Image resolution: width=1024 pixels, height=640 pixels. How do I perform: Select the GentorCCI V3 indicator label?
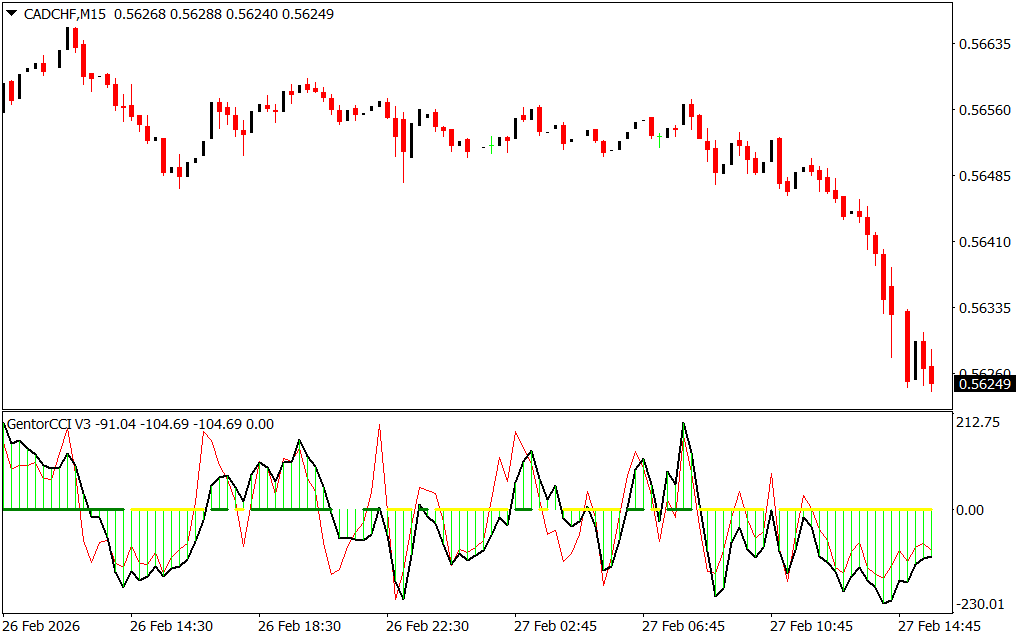tap(50, 424)
